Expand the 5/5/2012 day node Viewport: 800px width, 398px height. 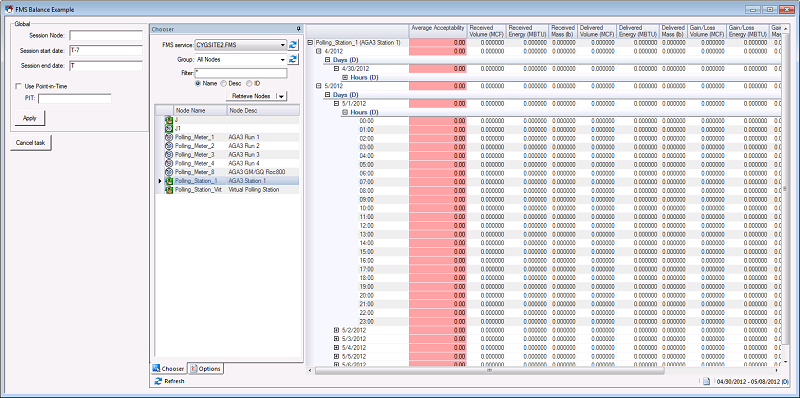pos(336,356)
